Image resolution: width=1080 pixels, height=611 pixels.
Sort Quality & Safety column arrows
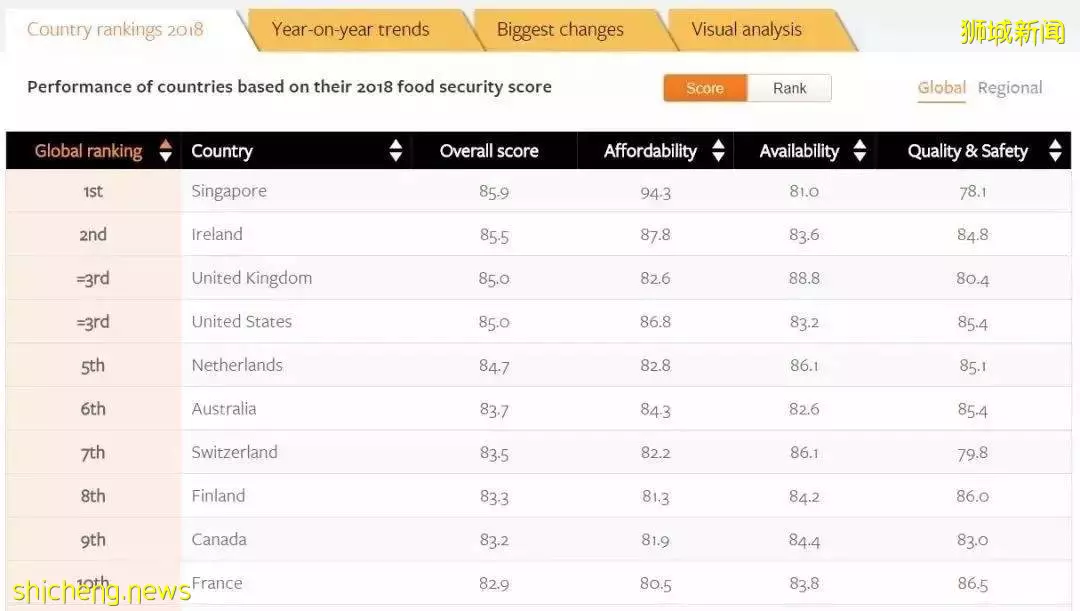coord(1055,150)
